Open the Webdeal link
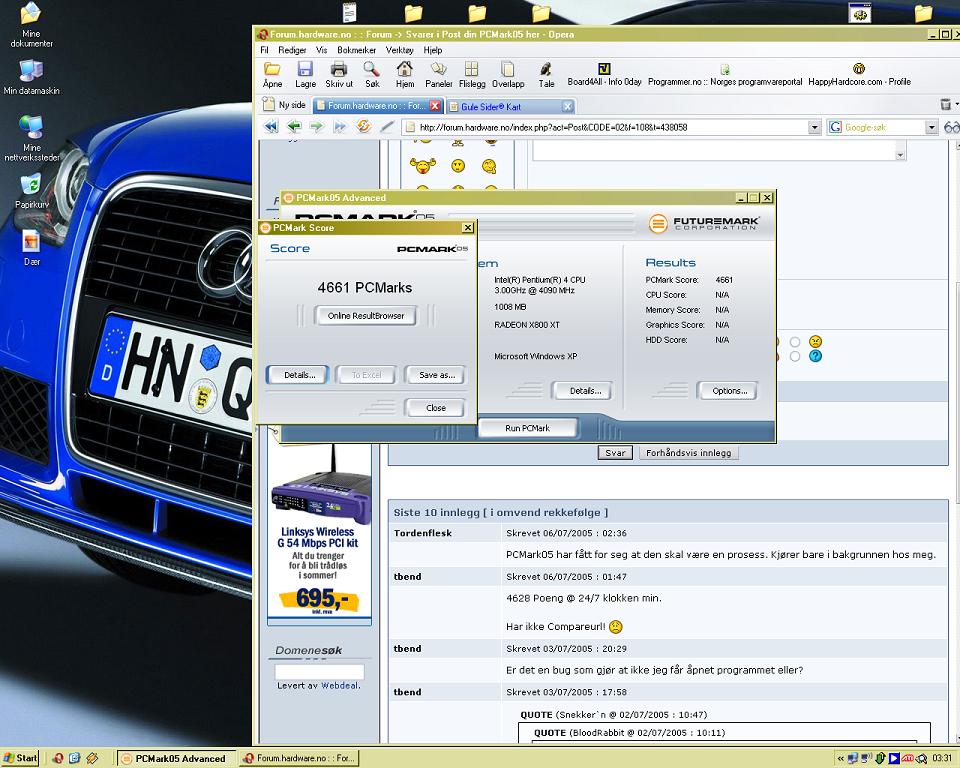This screenshot has height=768, width=960. (x=339, y=686)
